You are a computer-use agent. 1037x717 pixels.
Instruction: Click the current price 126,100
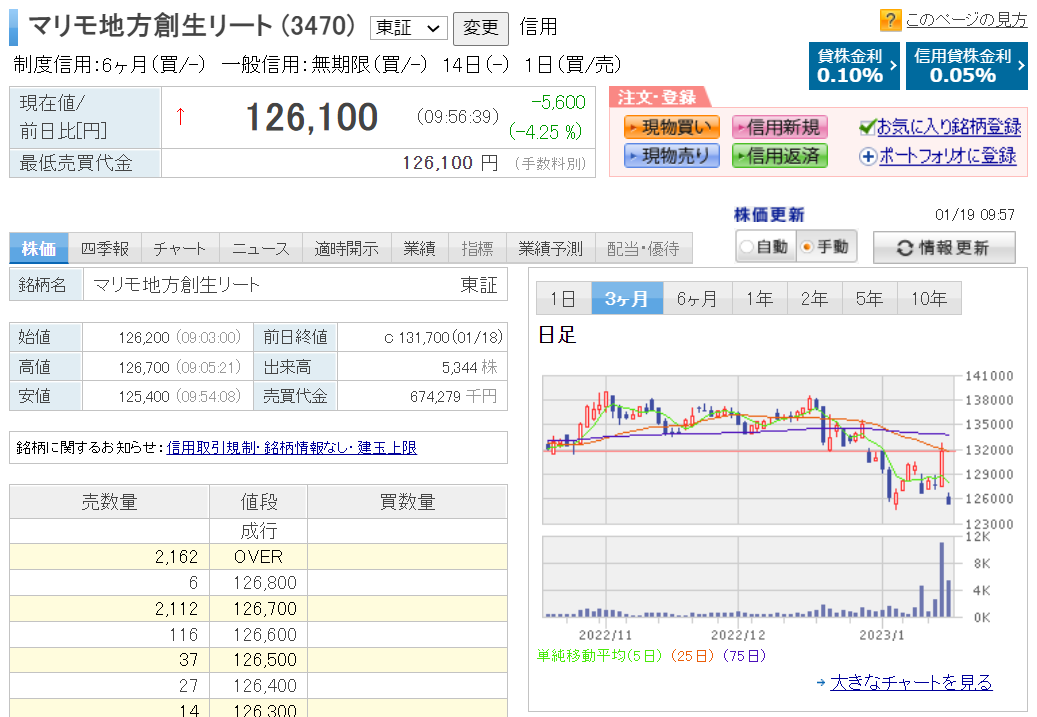(x=311, y=118)
